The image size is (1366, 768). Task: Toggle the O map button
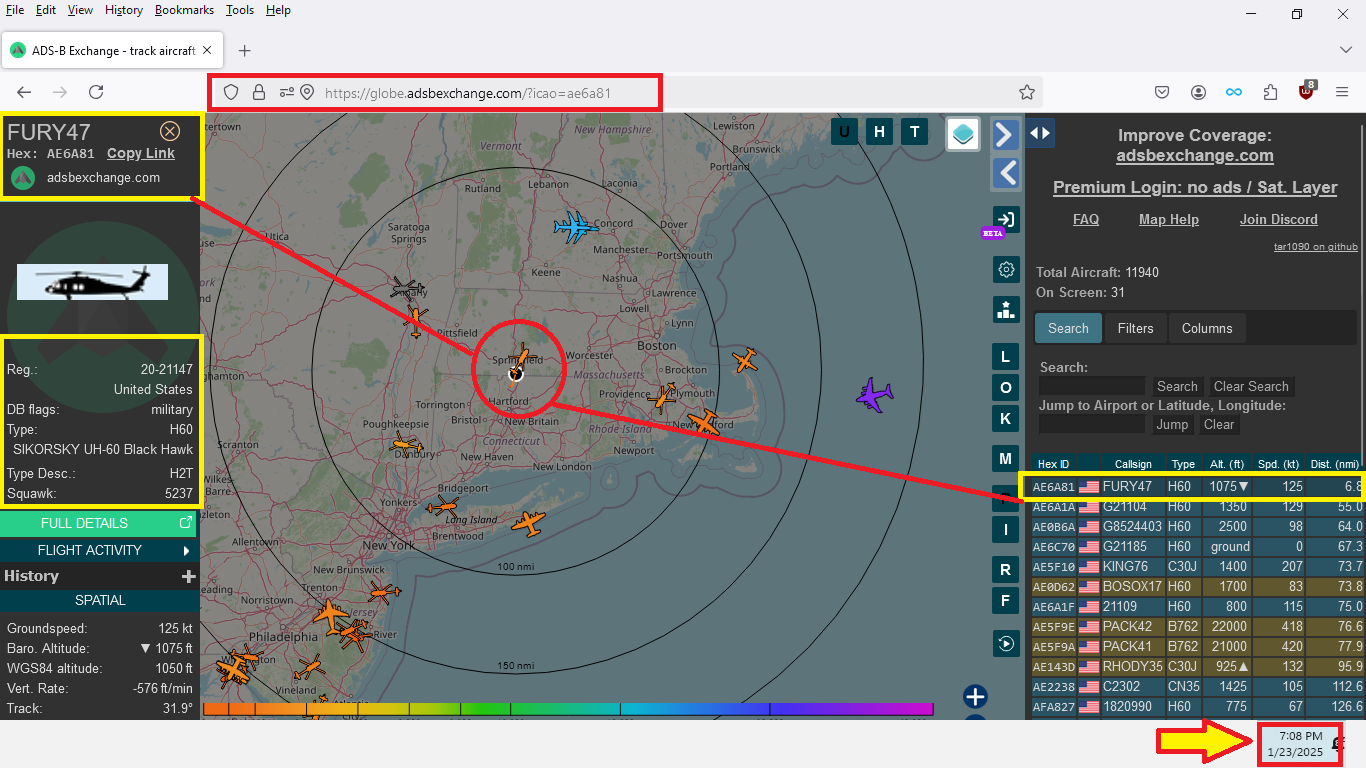(x=1005, y=387)
